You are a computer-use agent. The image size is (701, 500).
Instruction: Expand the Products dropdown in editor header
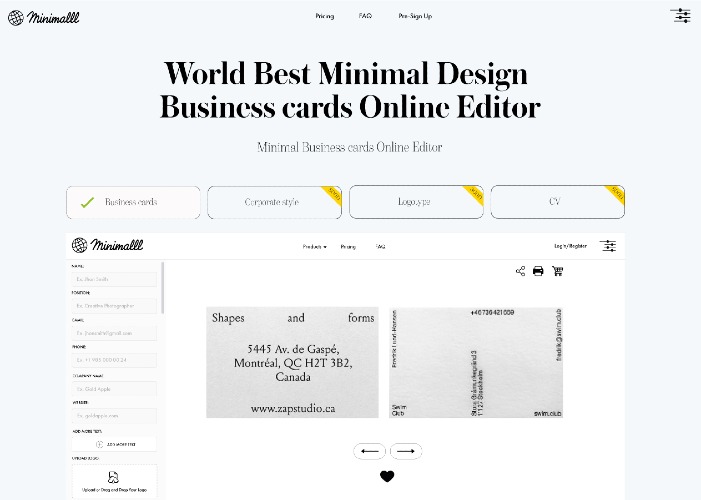[314, 246]
